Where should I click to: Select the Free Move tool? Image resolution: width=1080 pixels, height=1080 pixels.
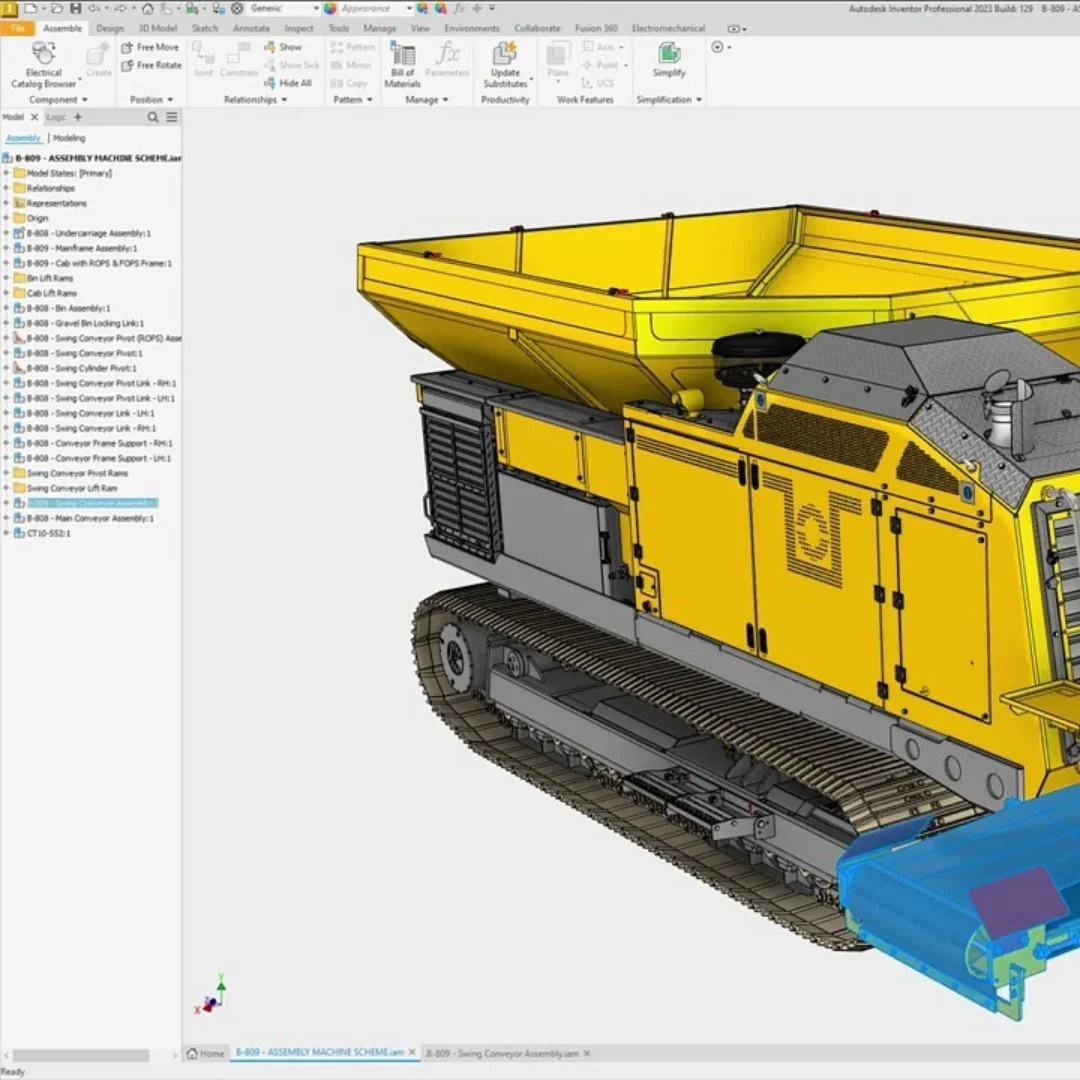point(150,47)
